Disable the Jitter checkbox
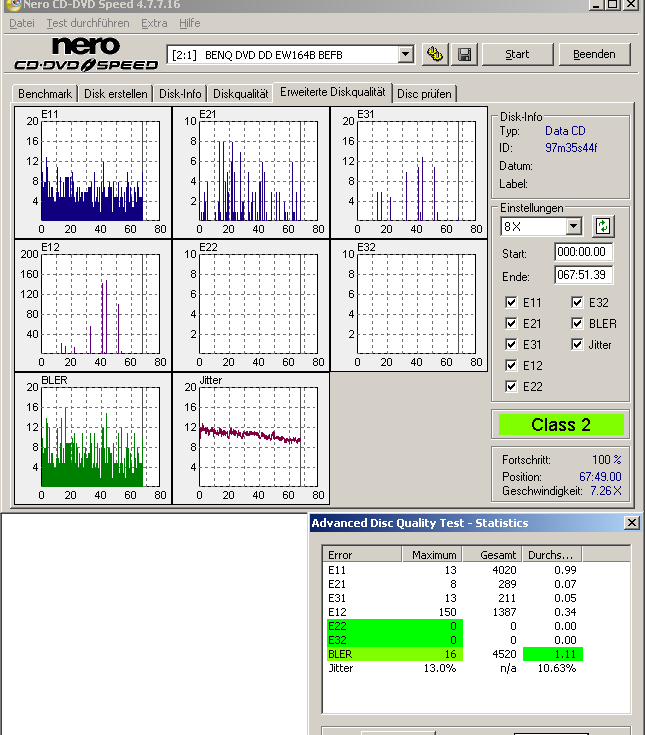 coord(577,345)
